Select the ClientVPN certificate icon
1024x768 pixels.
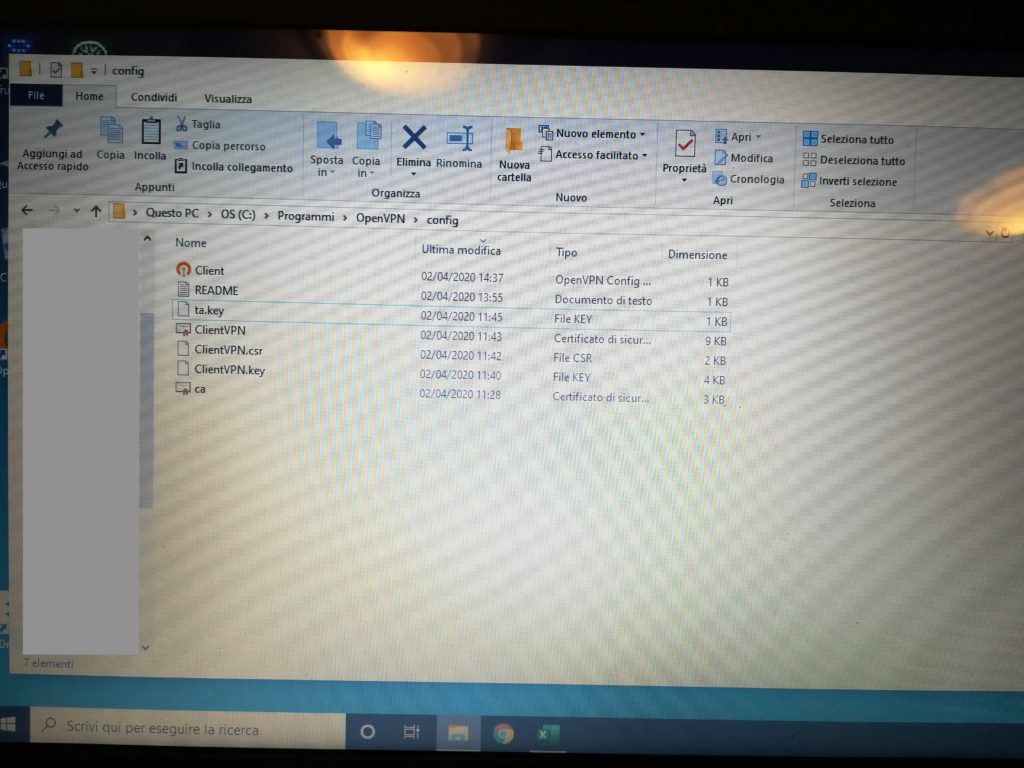click(184, 330)
